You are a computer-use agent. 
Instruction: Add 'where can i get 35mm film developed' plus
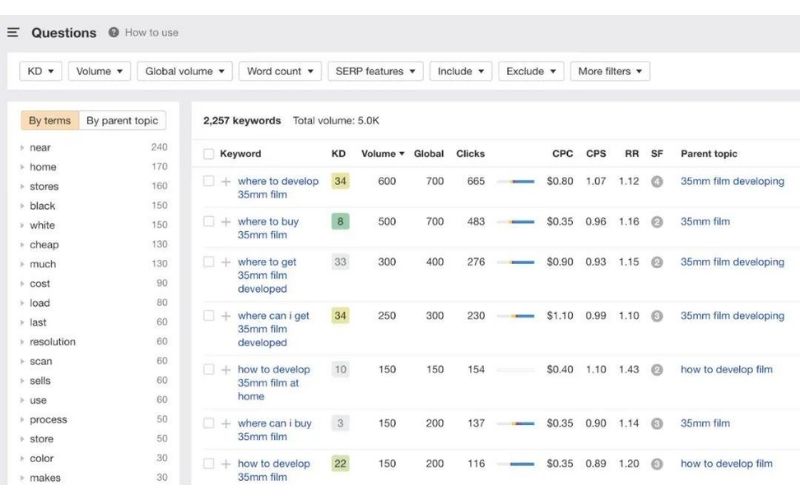(226, 316)
